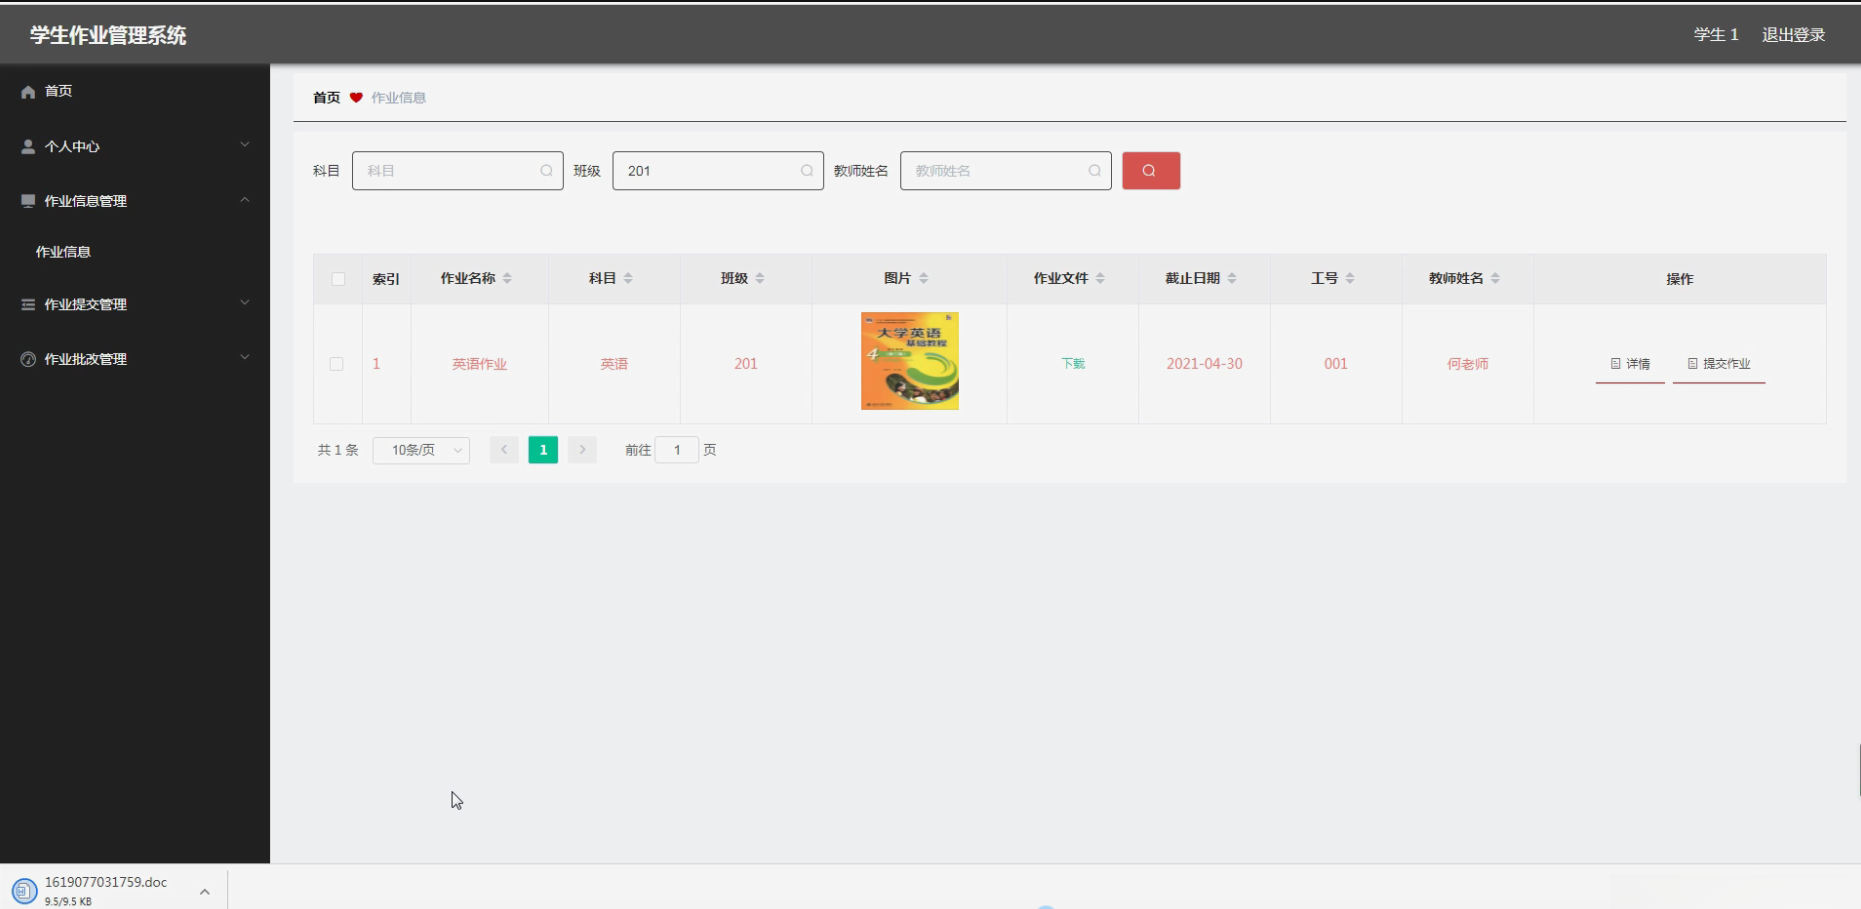1861x909 pixels.
Task: Check the row 1 英语作业 checkbox
Action: click(x=337, y=364)
